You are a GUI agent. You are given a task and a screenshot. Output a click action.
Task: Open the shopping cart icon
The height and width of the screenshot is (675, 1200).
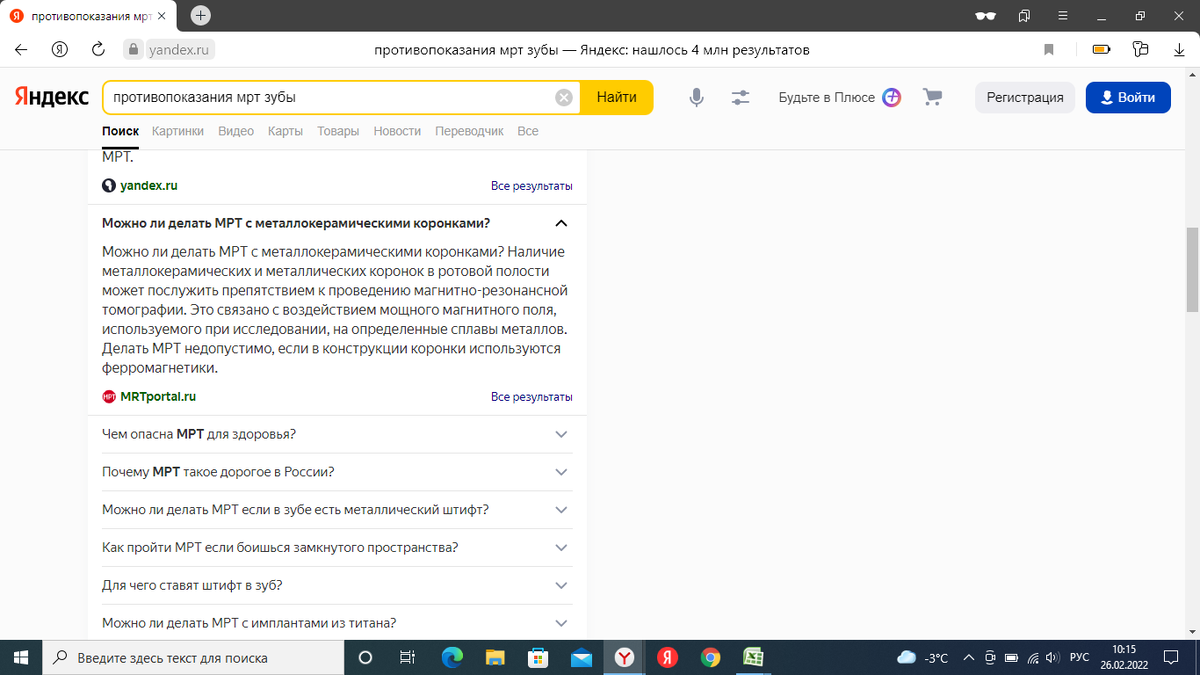tap(933, 97)
